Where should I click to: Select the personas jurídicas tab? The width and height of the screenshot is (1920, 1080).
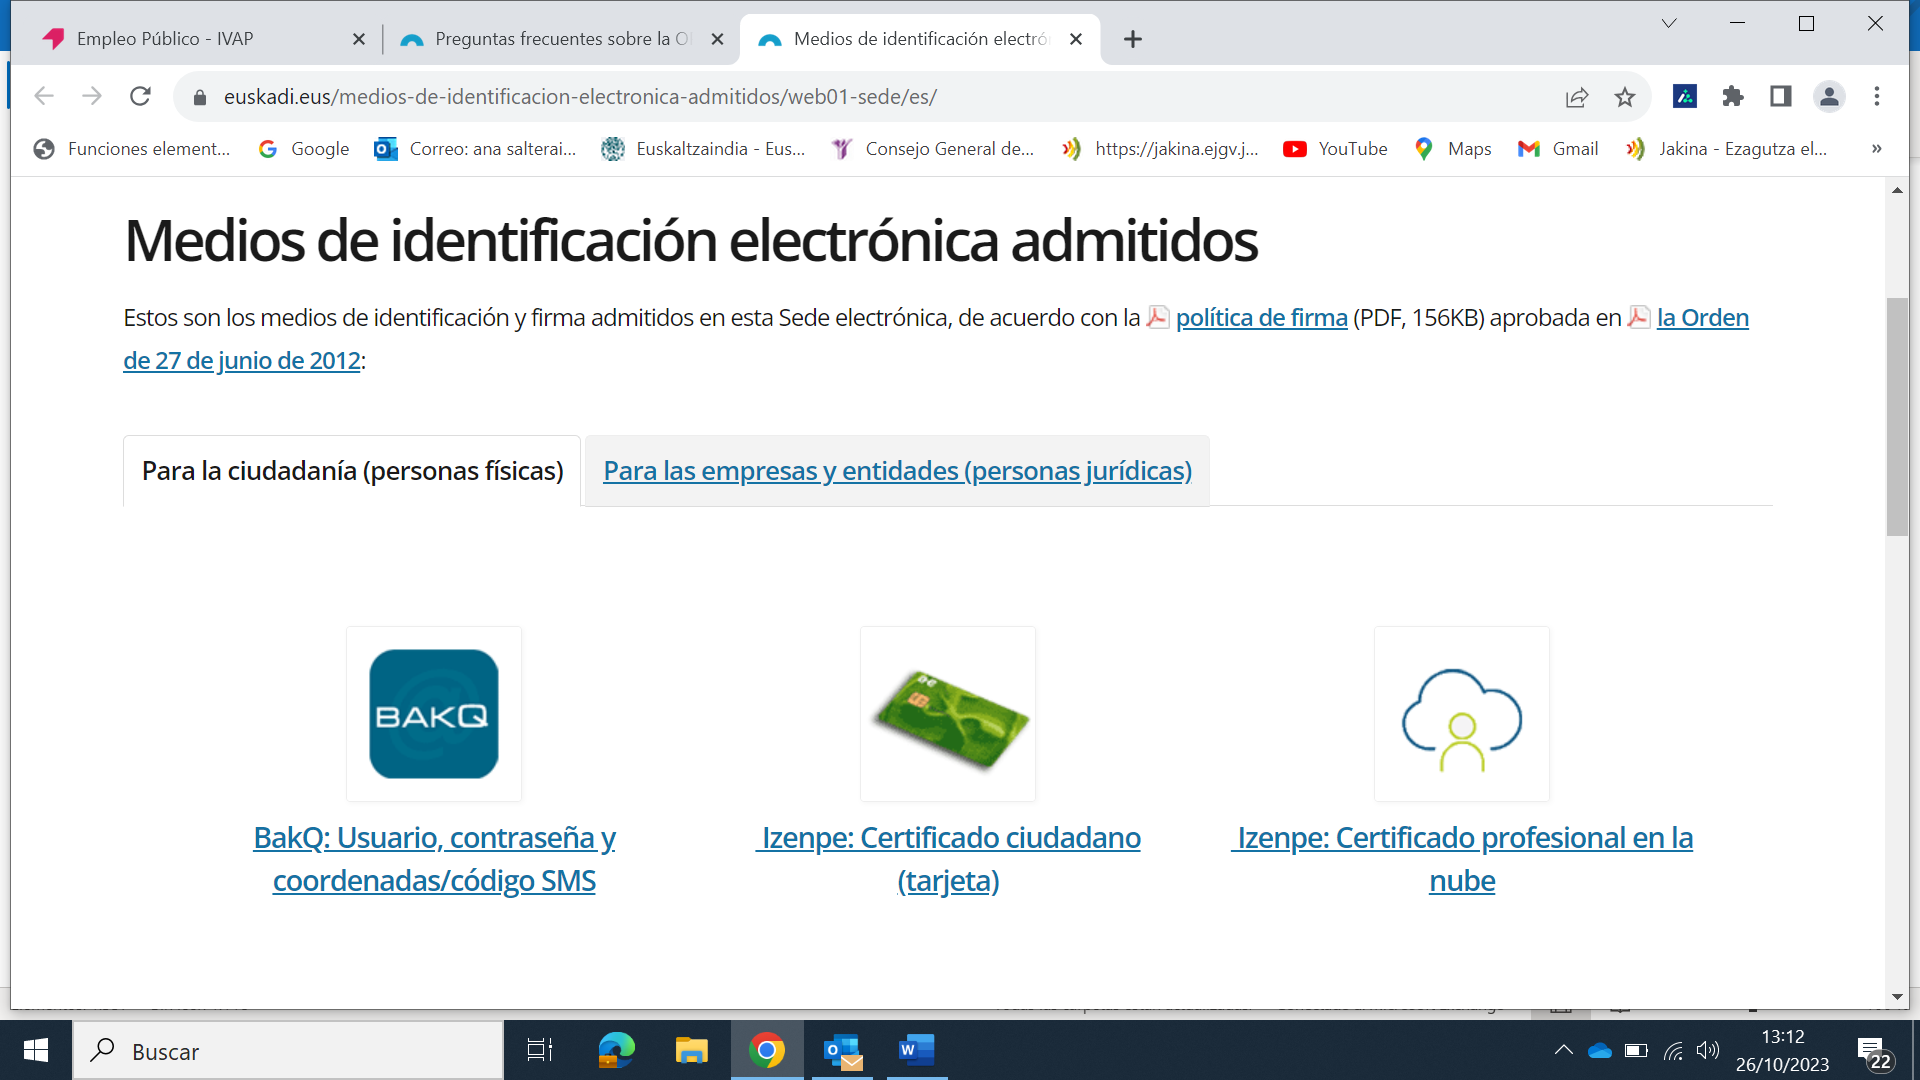pyautogui.click(x=897, y=471)
